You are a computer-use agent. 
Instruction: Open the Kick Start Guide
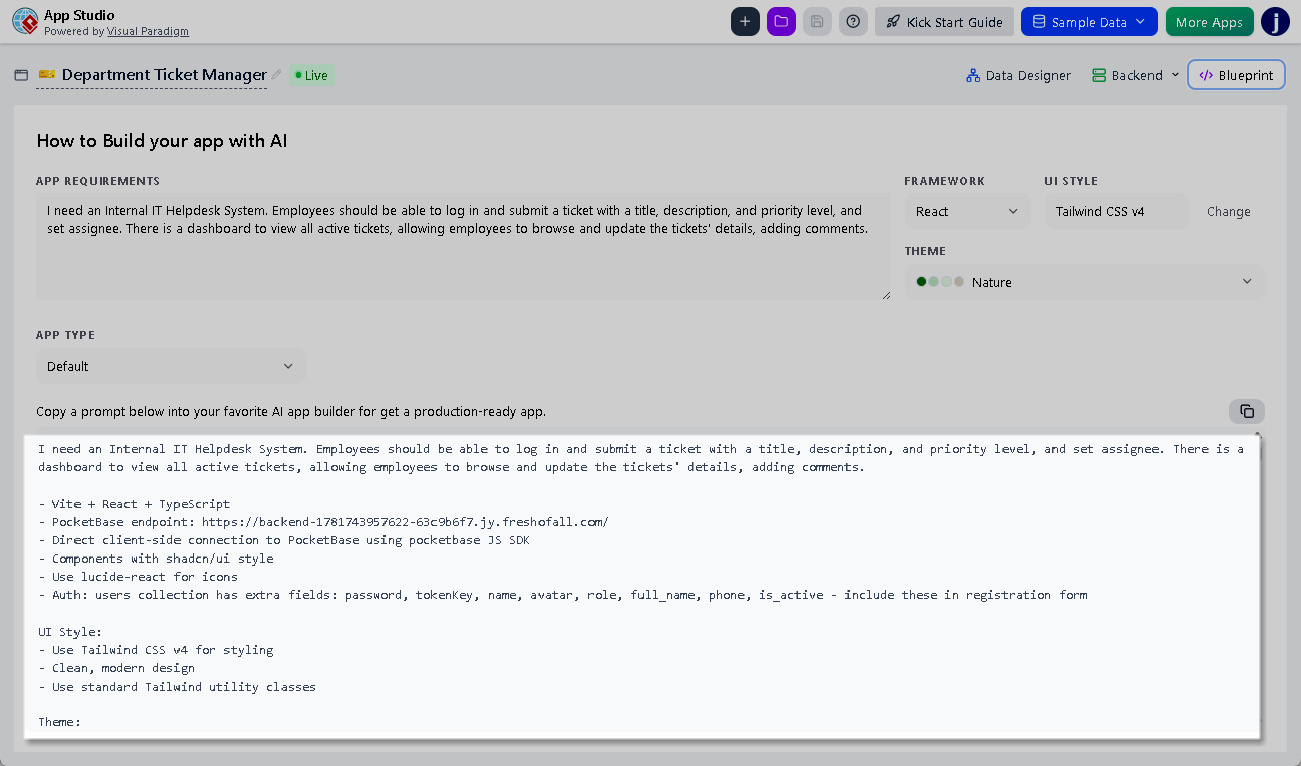[x=944, y=21]
